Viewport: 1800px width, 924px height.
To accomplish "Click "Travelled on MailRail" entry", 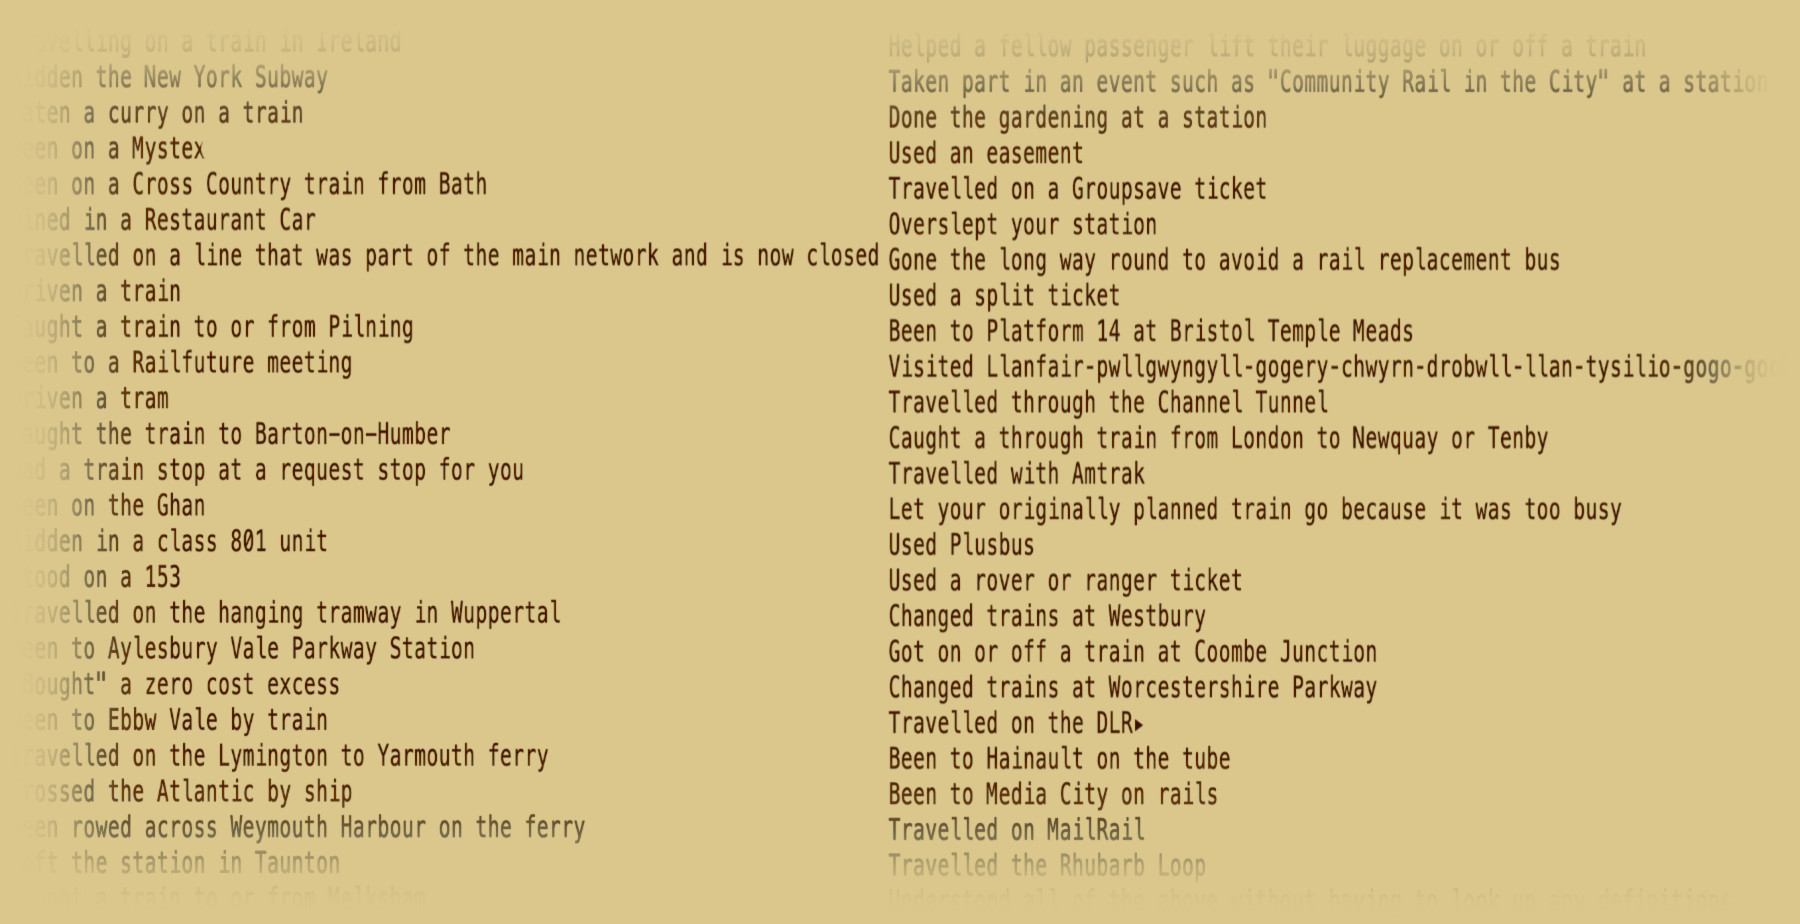I will click(1016, 830).
